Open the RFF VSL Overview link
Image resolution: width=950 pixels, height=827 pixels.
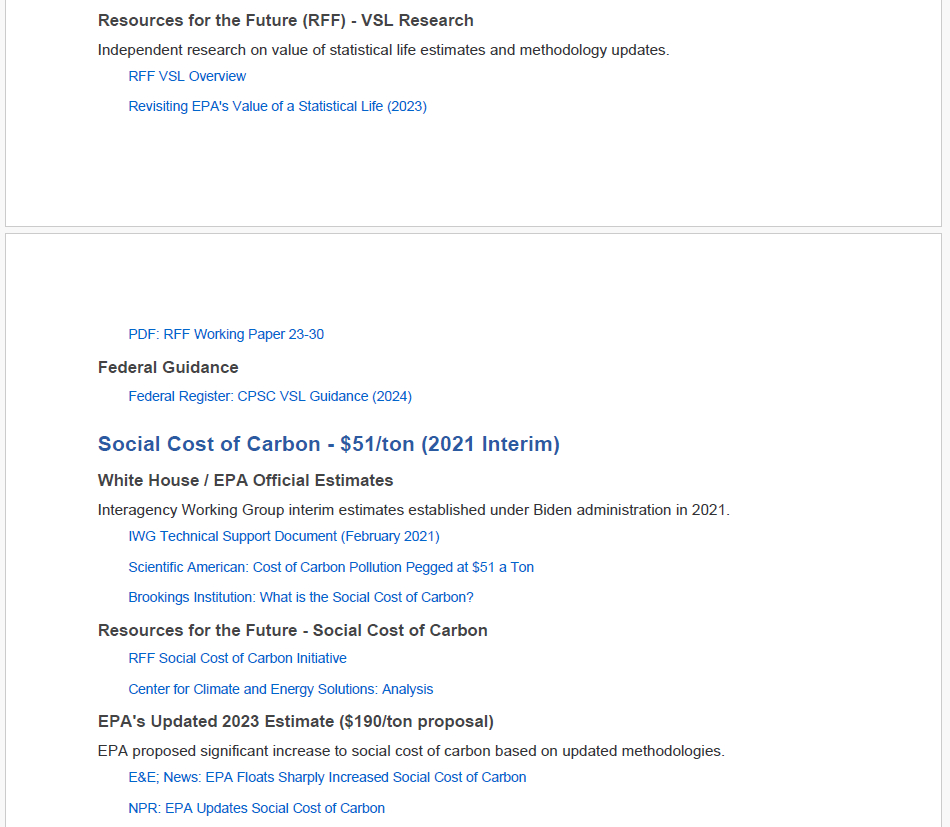[x=187, y=76]
